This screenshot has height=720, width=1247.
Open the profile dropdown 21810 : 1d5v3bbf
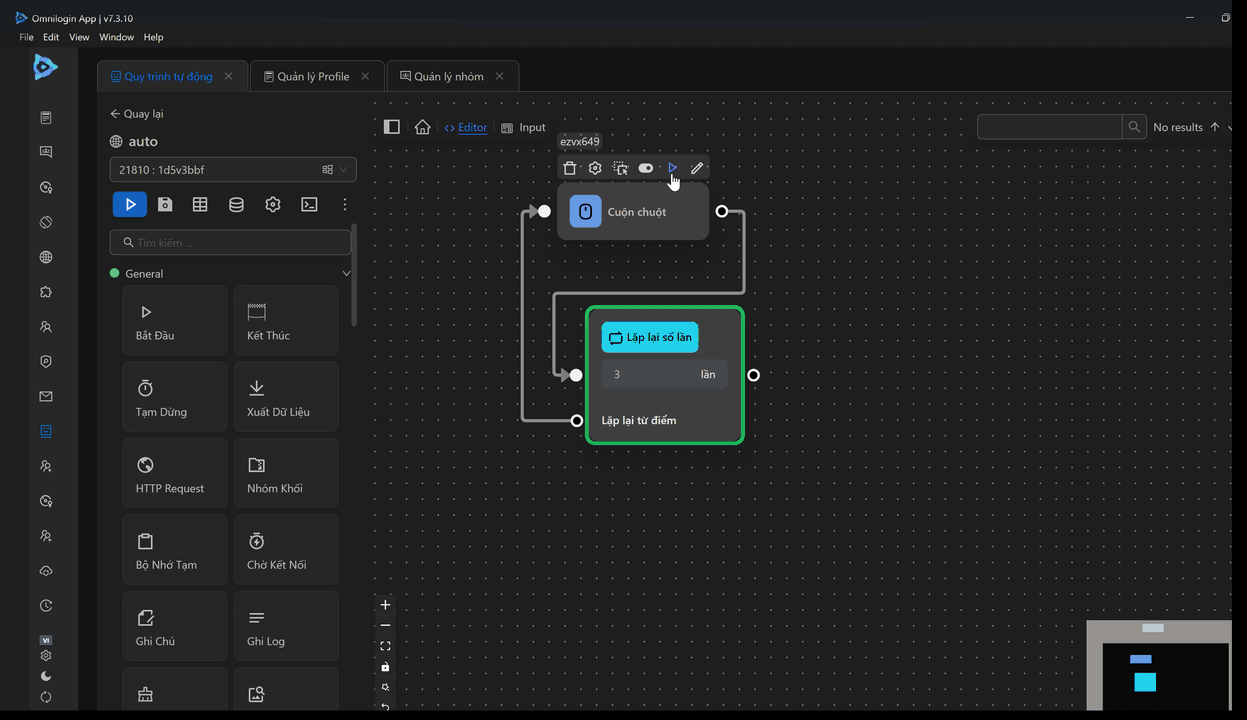(x=232, y=170)
